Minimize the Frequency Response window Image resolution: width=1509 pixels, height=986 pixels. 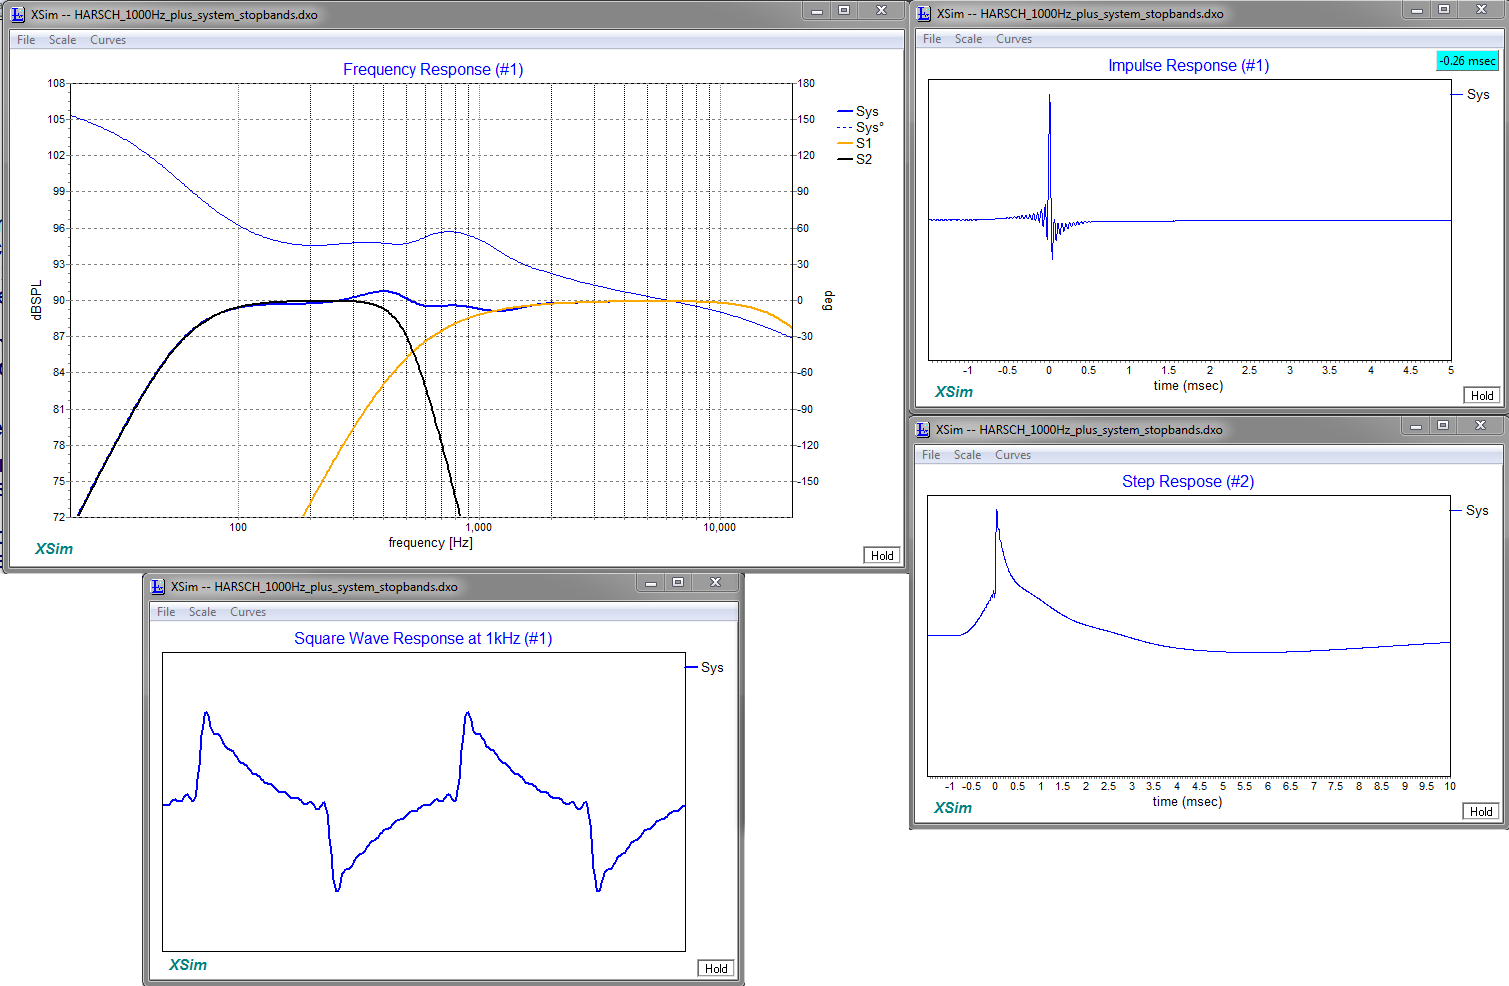click(817, 11)
